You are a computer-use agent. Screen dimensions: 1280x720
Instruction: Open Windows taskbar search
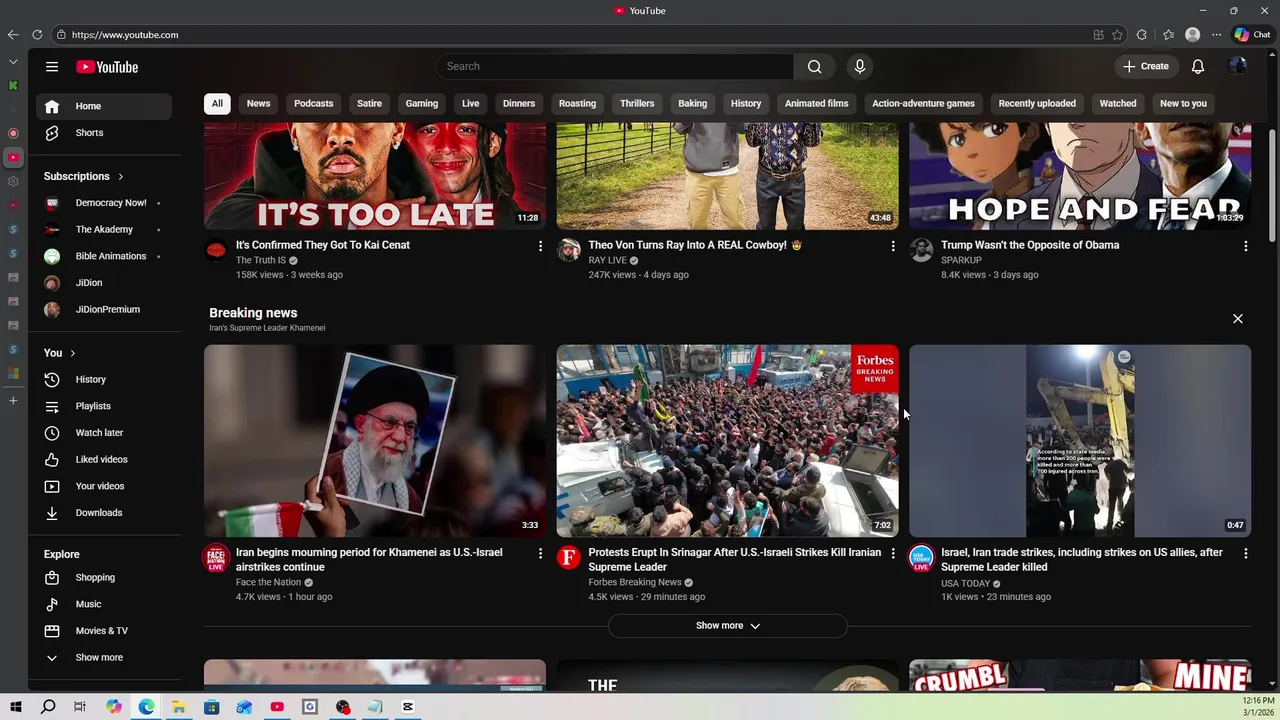[x=48, y=707]
